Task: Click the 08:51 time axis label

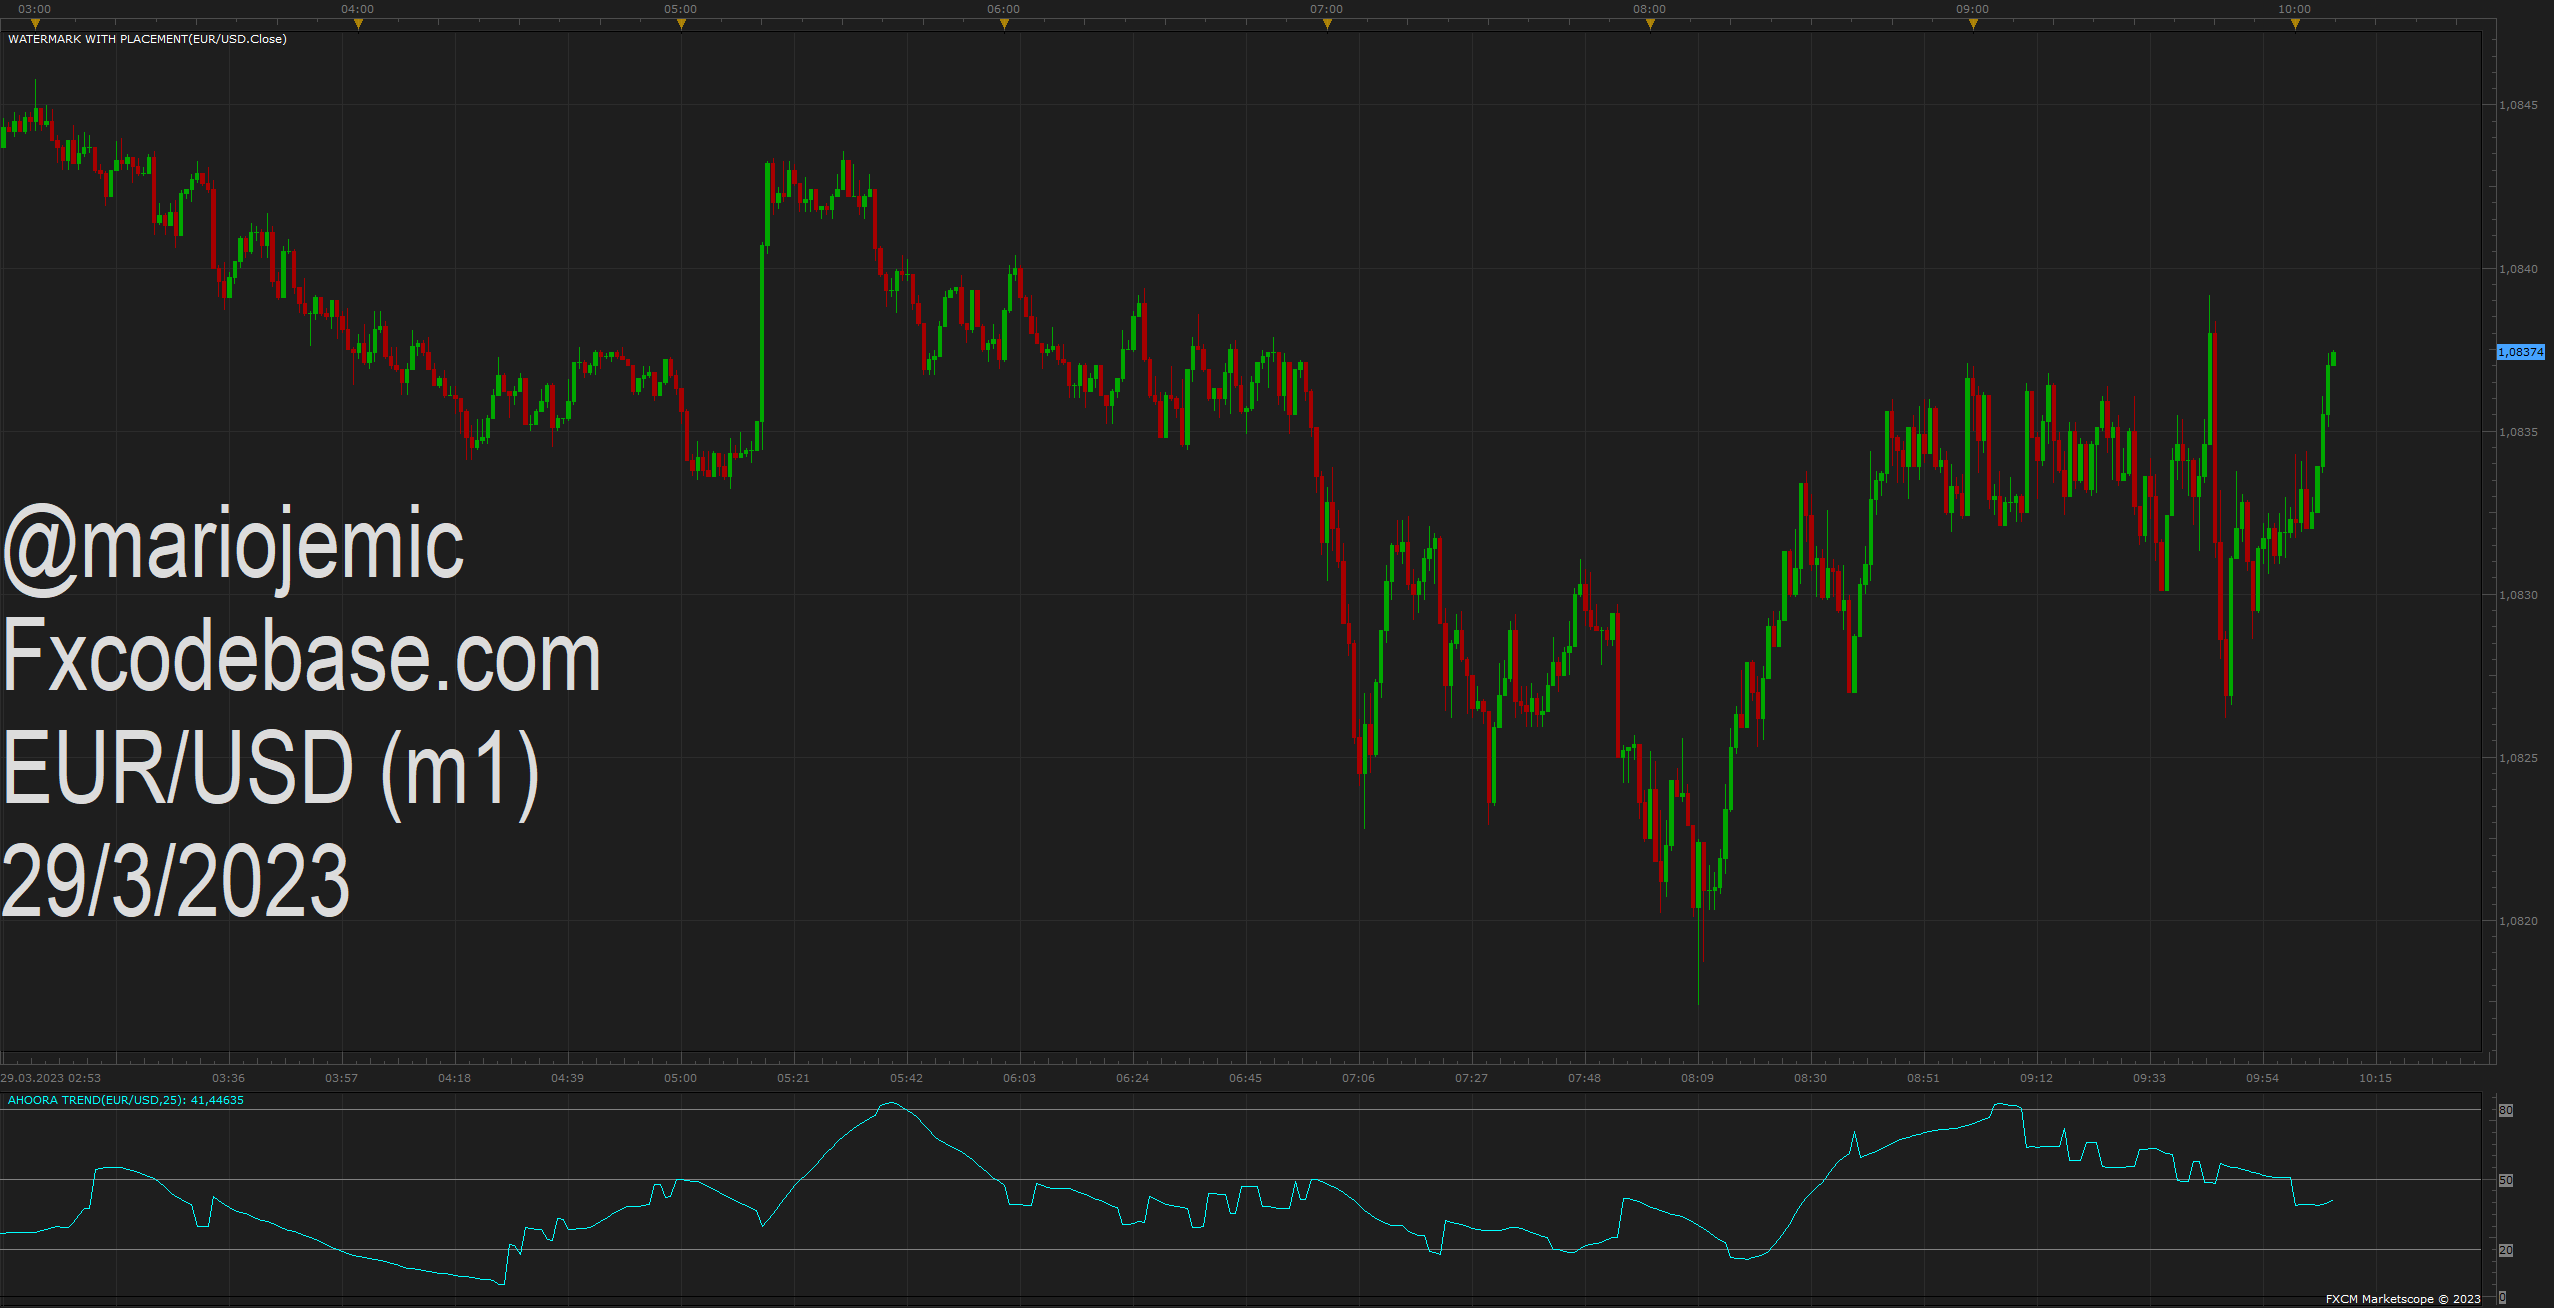Action: click(1923, 1078)
